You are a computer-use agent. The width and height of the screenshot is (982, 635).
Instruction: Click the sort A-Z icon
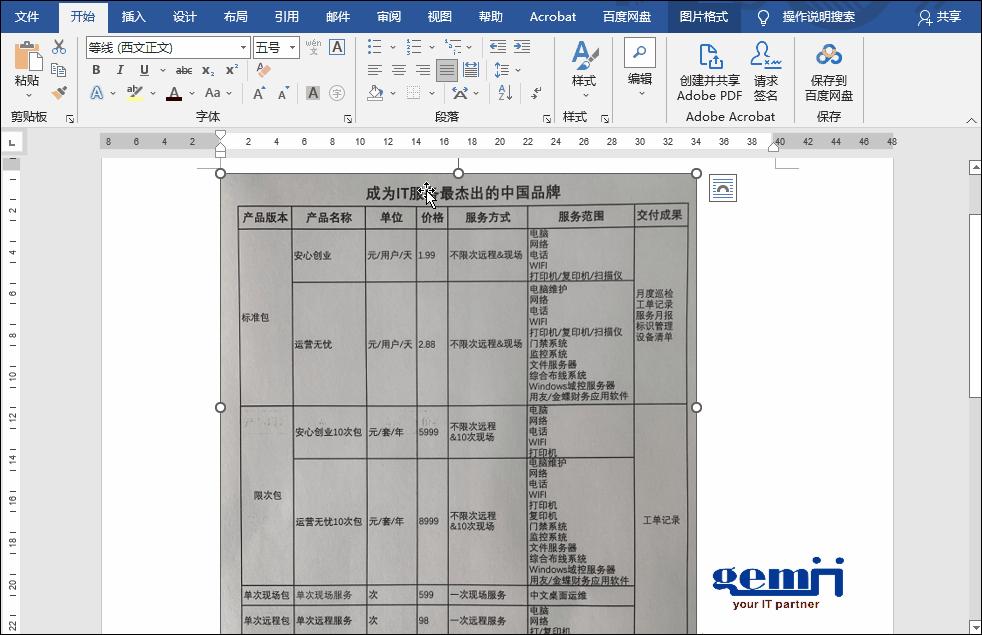[x=506, y=93]
